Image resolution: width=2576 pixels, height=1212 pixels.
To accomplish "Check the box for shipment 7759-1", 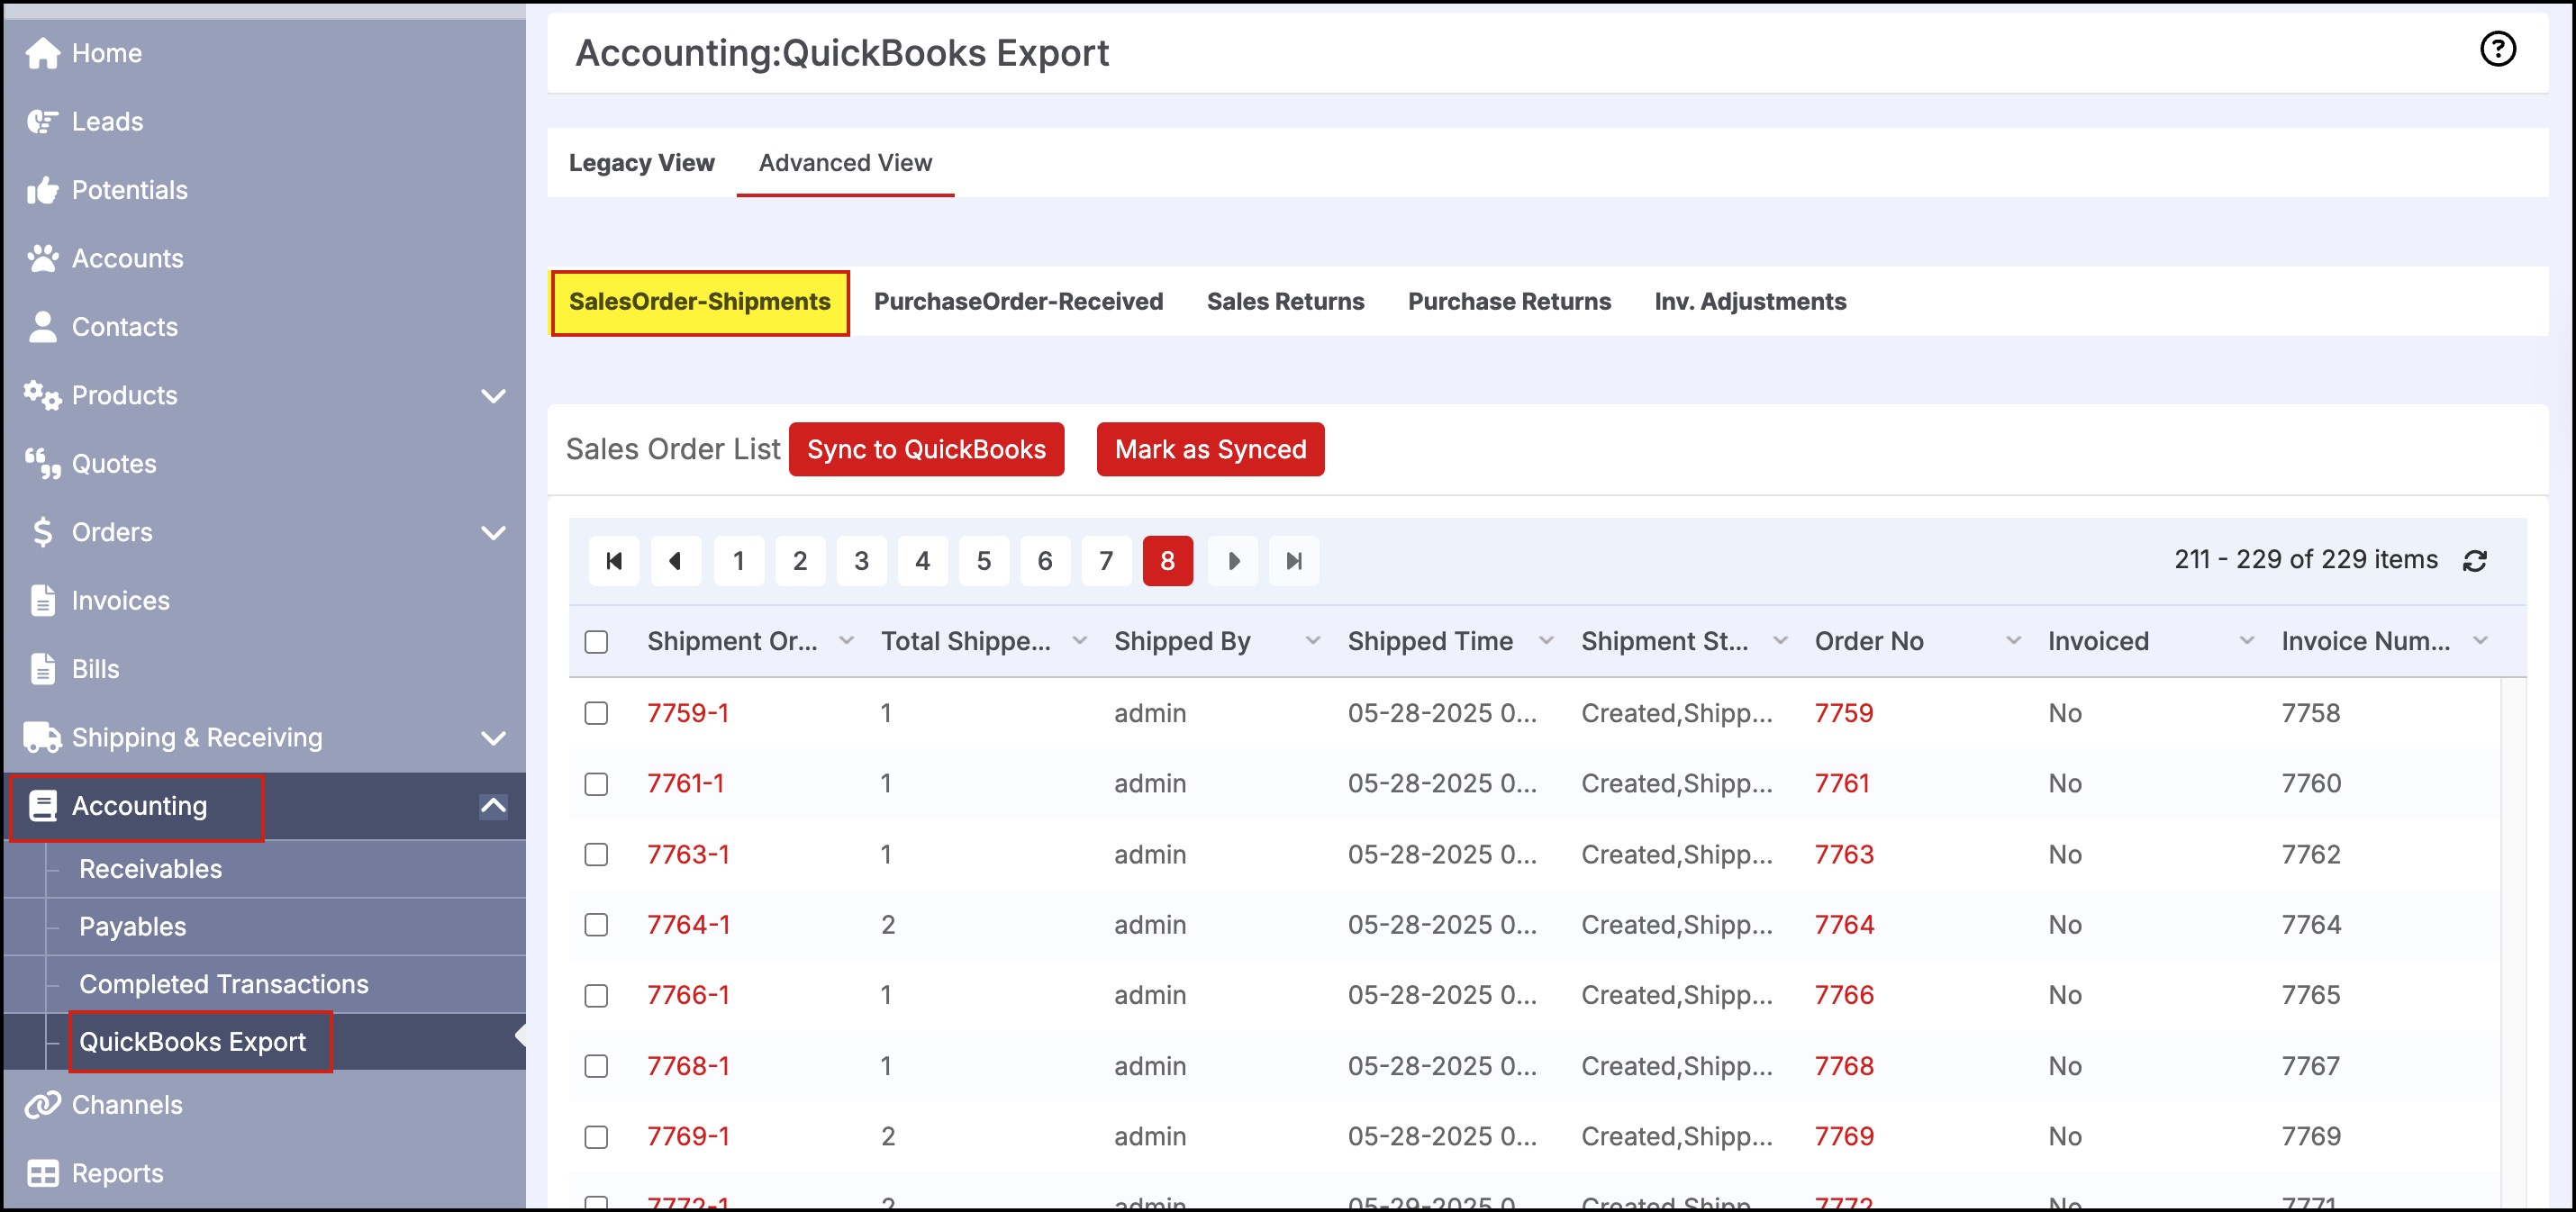I will click(596, 713).
